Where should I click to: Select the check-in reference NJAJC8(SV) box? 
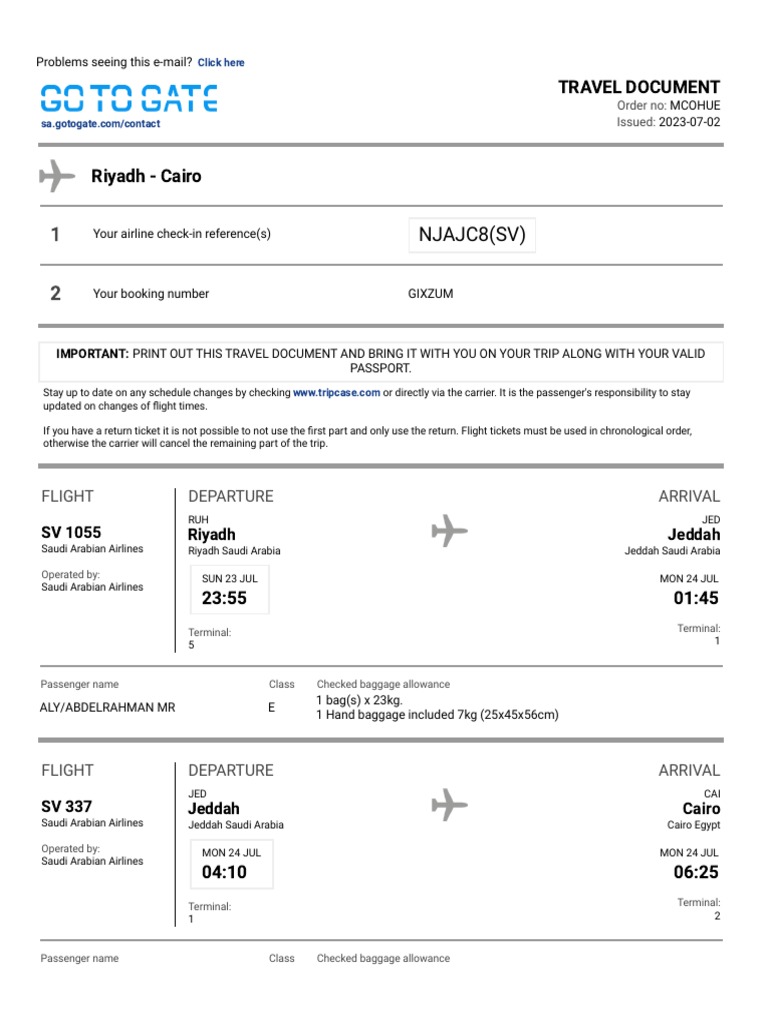coord(472,235)
